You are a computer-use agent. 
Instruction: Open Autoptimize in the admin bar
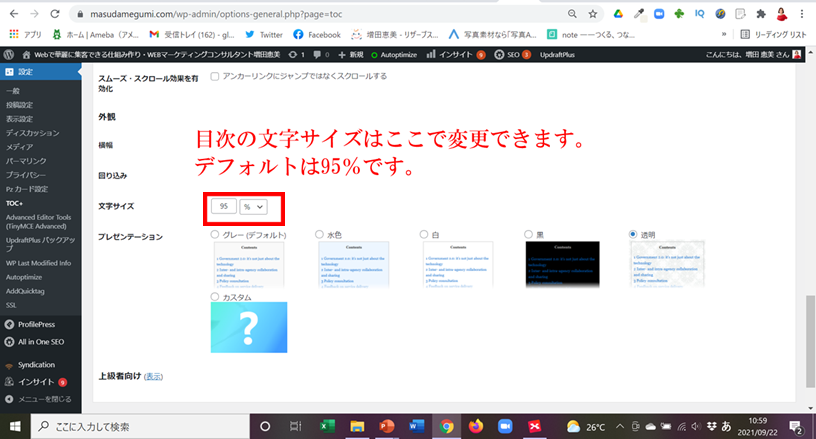[394, 55]
